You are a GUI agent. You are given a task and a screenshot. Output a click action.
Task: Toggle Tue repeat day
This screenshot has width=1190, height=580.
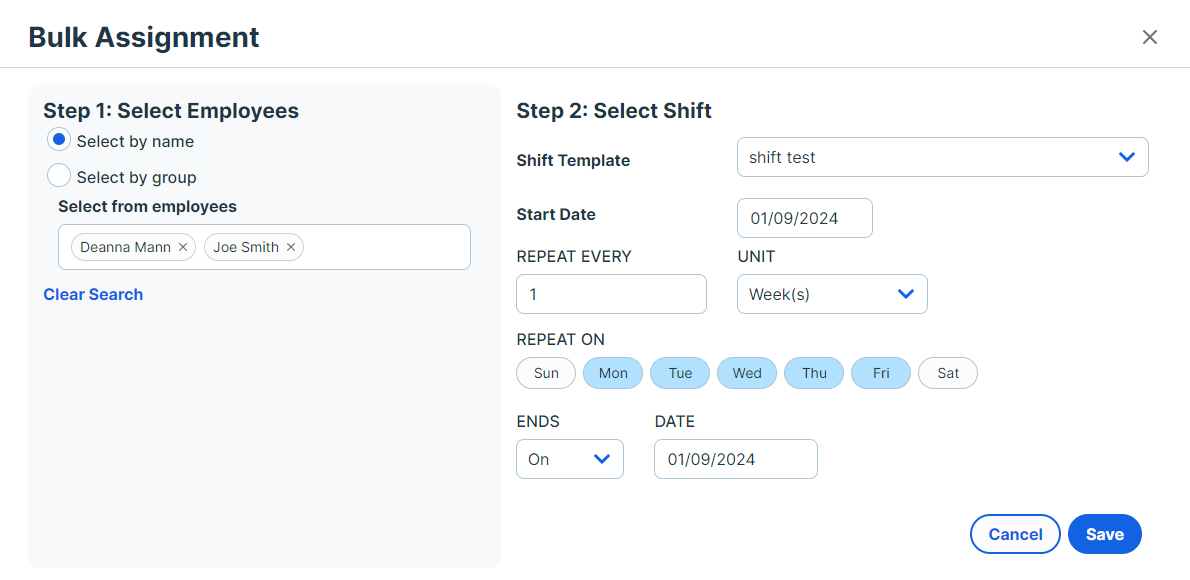pos(680,374)
